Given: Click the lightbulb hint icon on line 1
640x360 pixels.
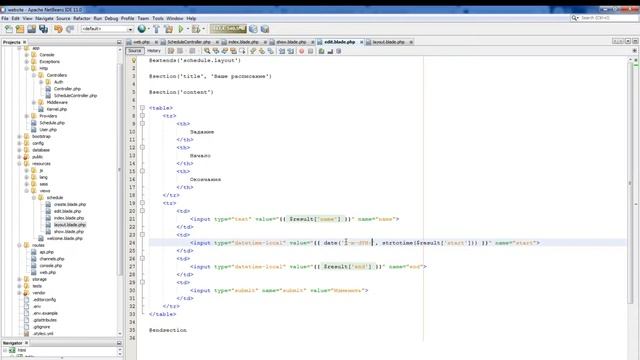Looking at the screenshot, I should pyautogui.click(x=133, y=60).
